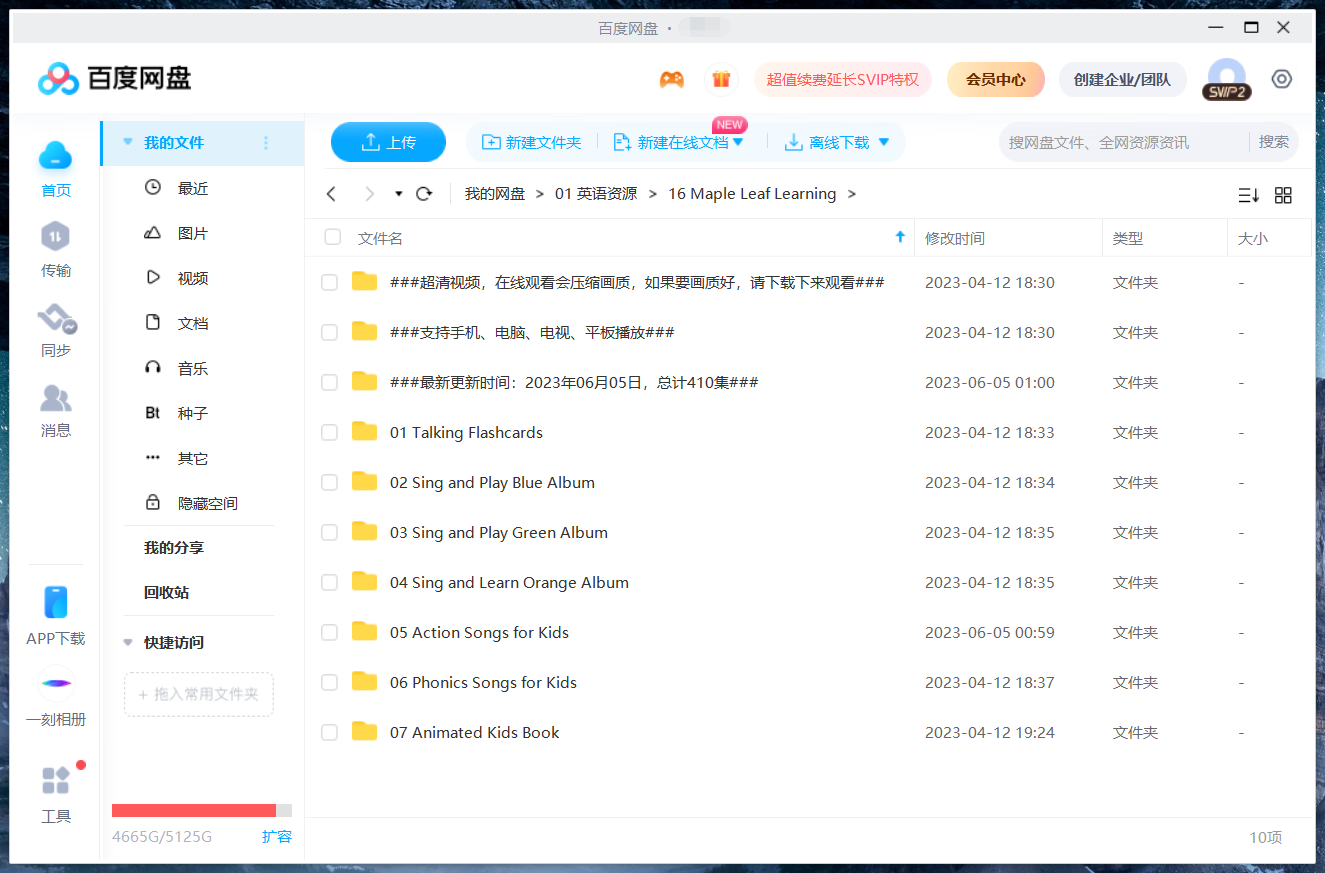Check the box for 07 Animated Kids Book

pos(329,732)
